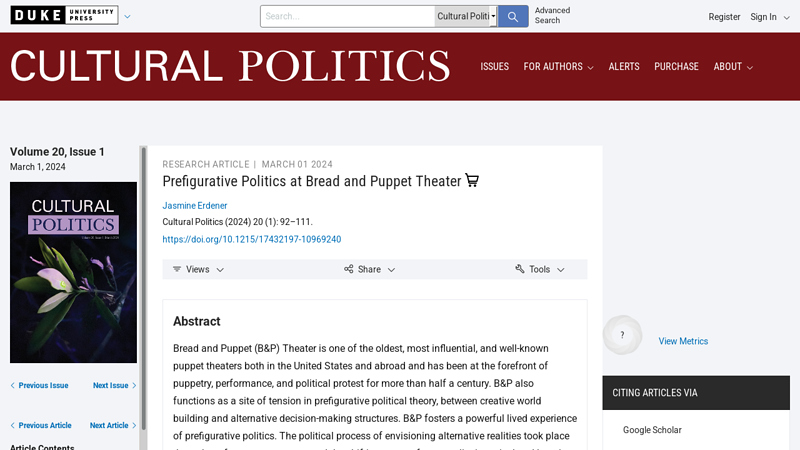Expand the Share dropdown
Screen dimensions: 800x450
click(x=369, y=269)
